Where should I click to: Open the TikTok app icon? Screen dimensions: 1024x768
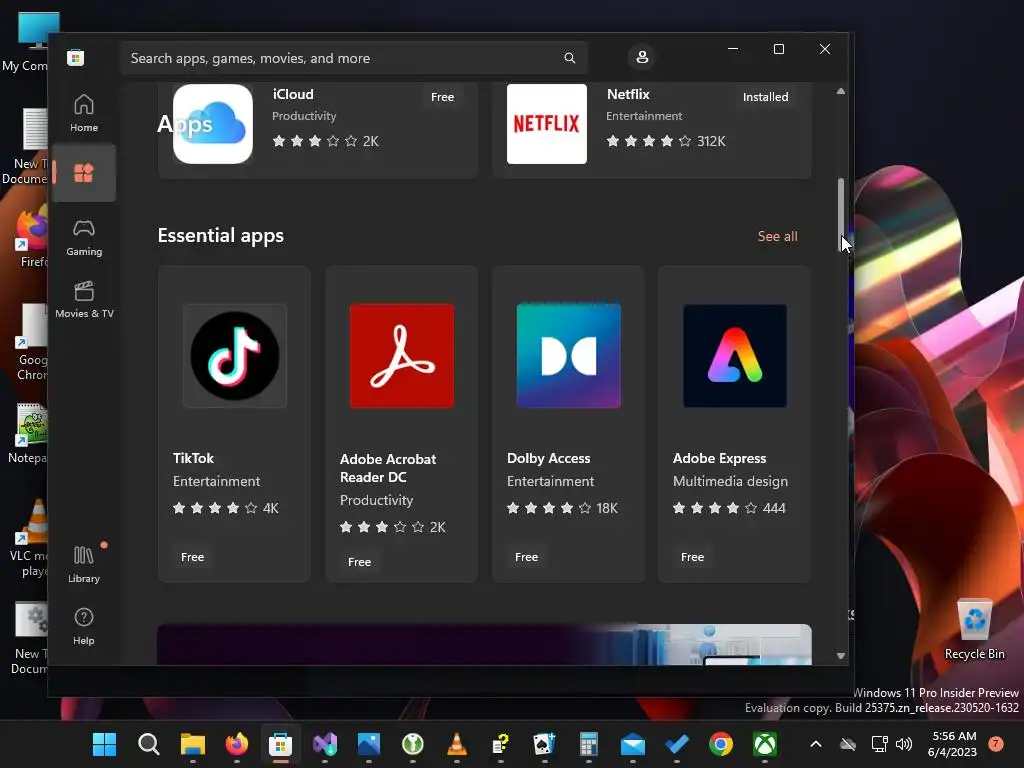click(235, 356)
